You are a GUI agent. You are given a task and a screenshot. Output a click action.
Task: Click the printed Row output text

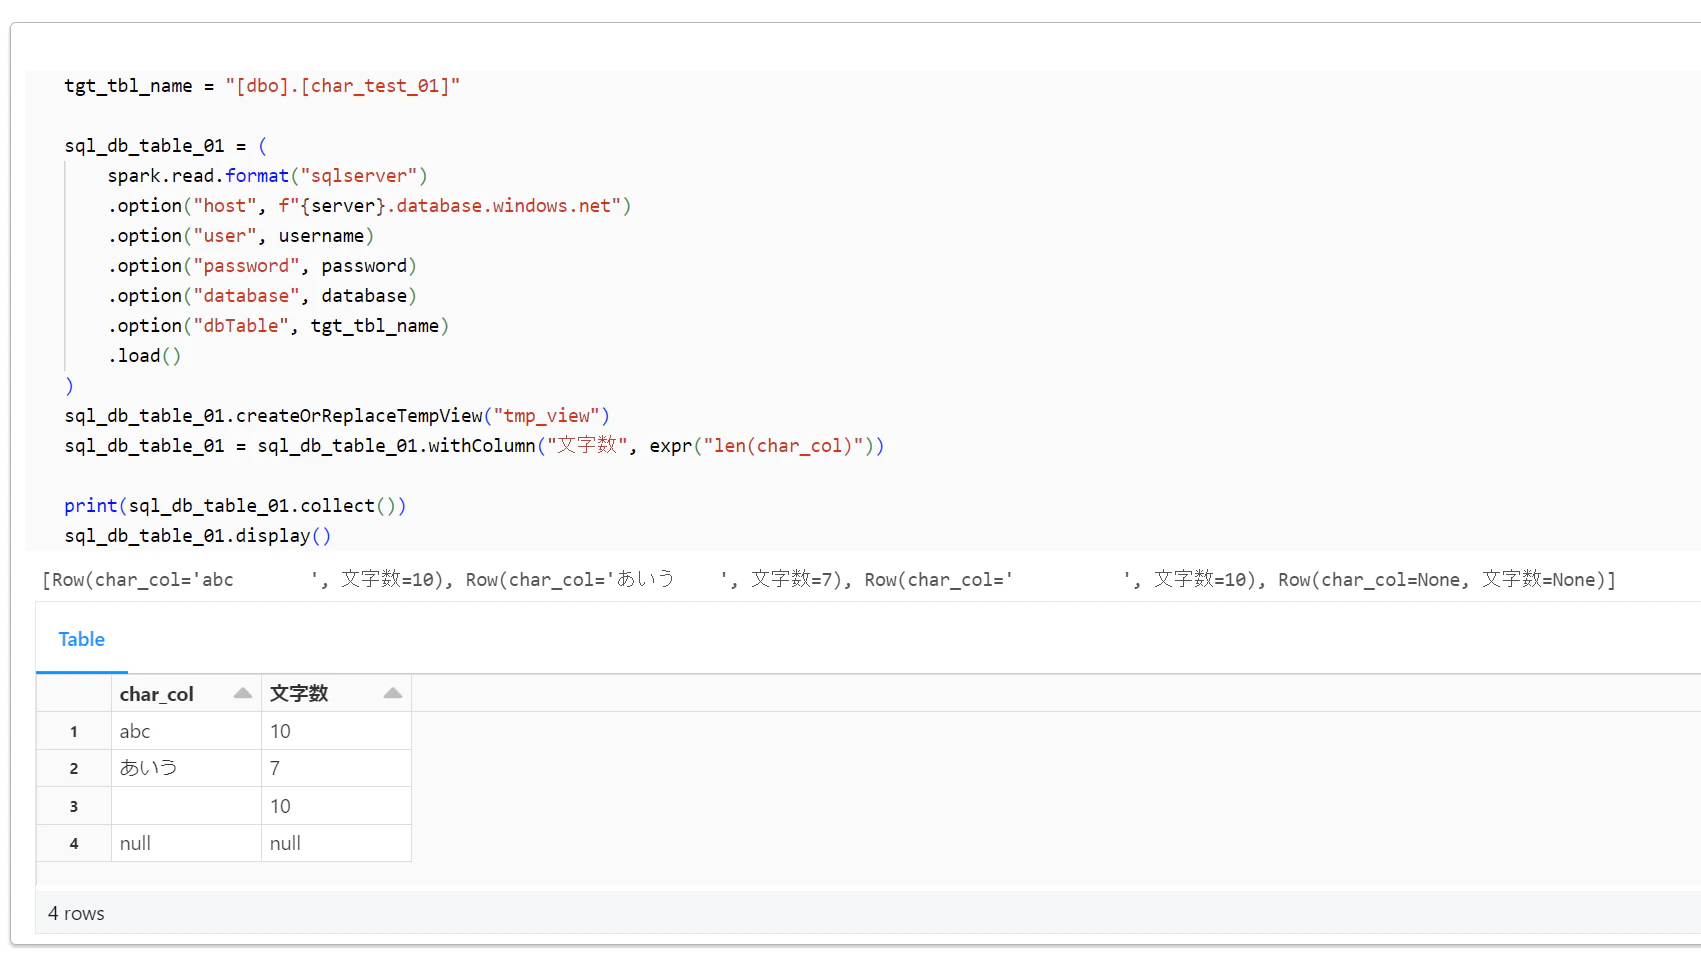click(829, 580)
